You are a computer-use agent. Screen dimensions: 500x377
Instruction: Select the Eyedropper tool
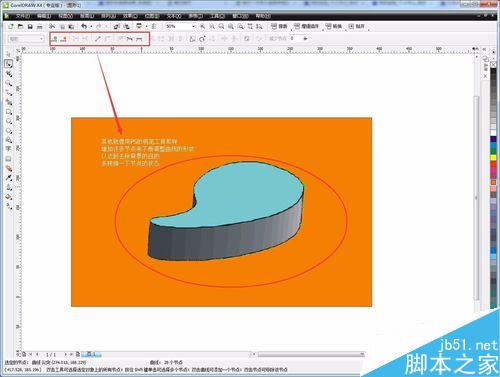pyautogui.click(x=9, y=178)
